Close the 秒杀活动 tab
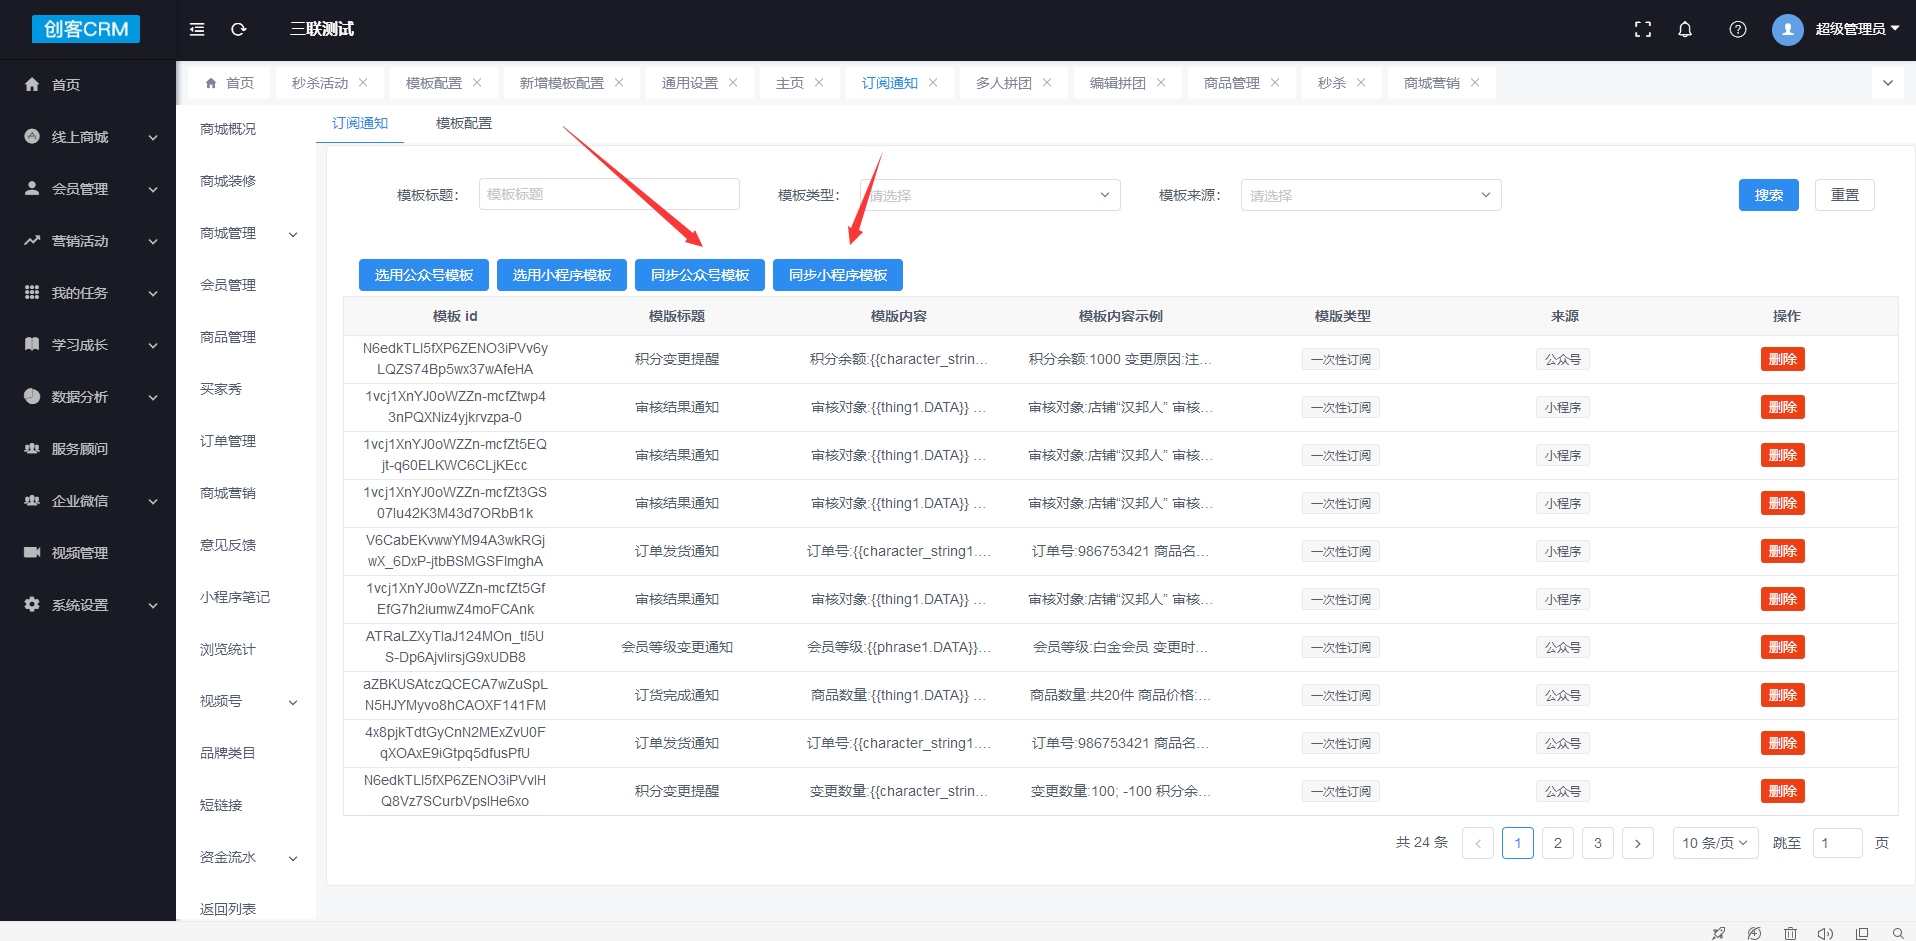1916x941 pixels. click(x=363, y=83)
